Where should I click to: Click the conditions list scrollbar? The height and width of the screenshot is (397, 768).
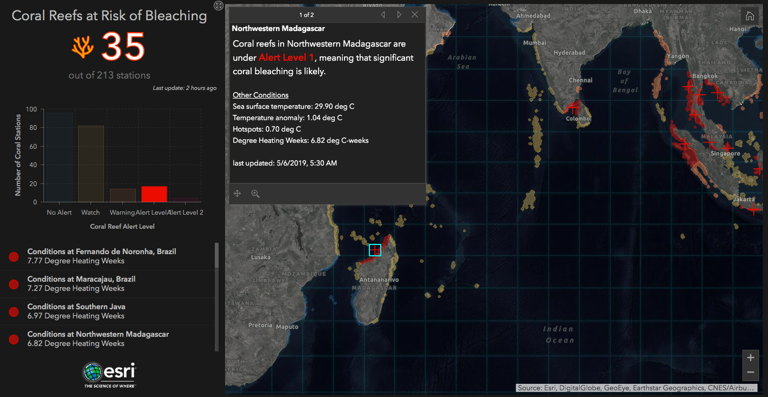[x=217, y=255]
